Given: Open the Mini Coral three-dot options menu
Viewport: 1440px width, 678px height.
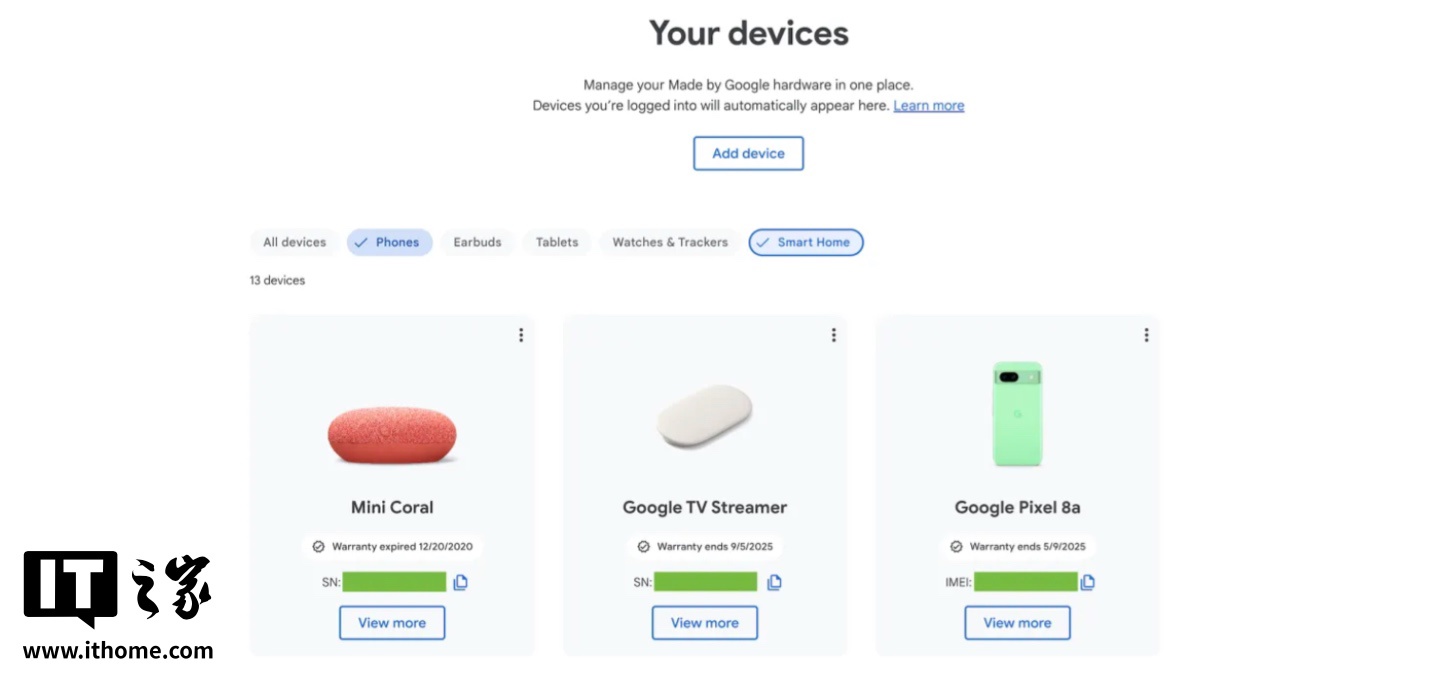Looking at the screenshot, I should [x=521, y=335].
